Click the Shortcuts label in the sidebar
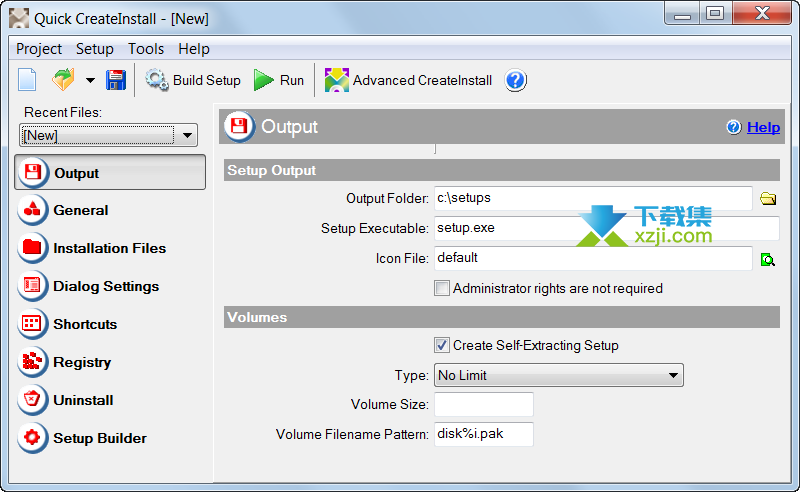 [x=85, y=325]
